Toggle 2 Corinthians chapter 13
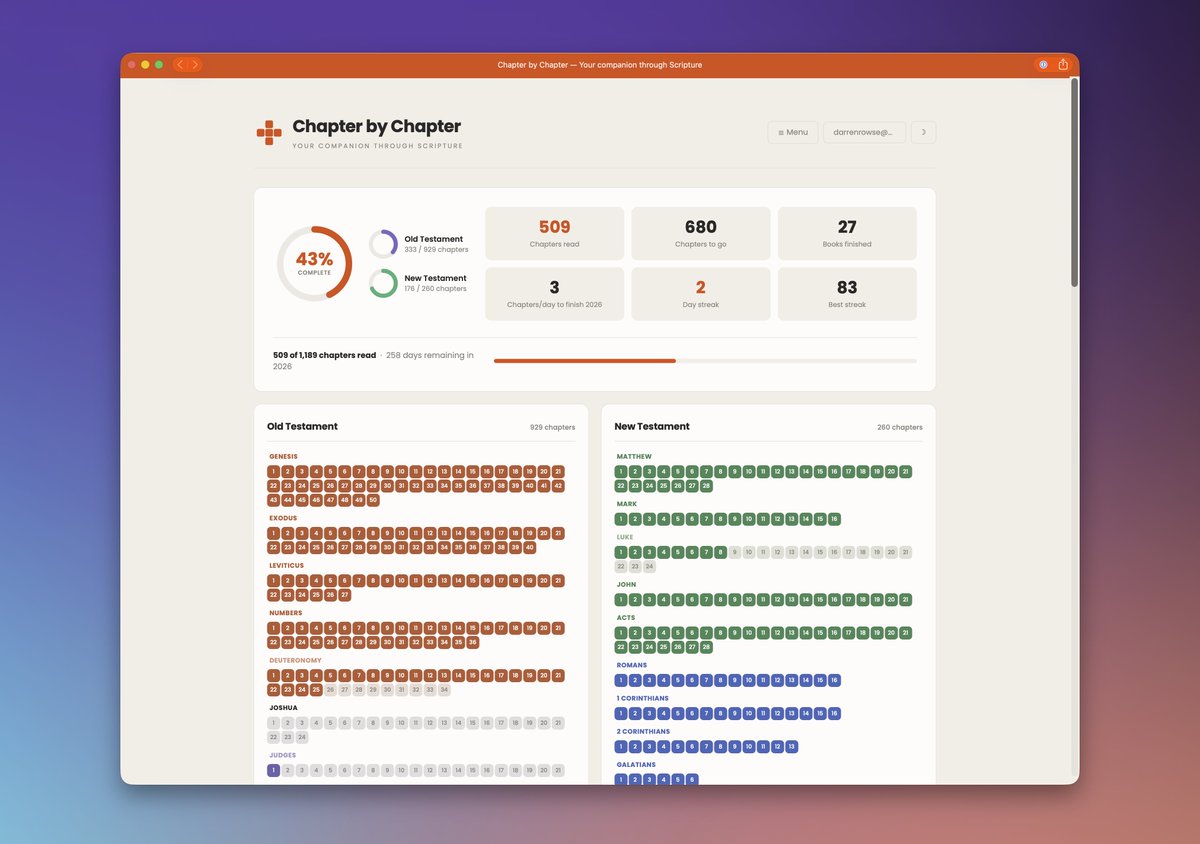 [x=792, y=747]
